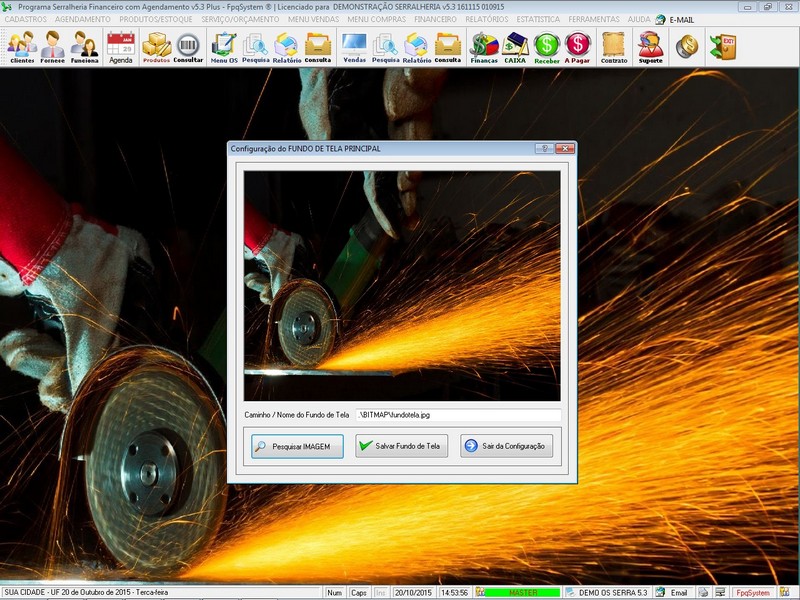
Task: Click the printer icon in status bar
Action: tap(704, 592)
